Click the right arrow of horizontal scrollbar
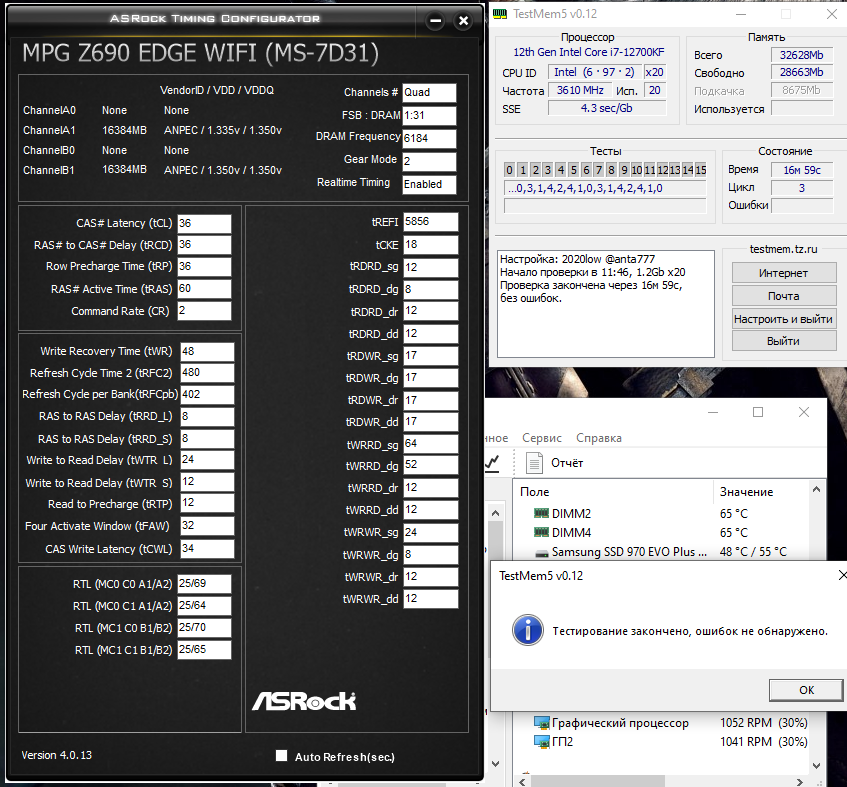This screenshot has height=787, width=847. click(800, 782)
